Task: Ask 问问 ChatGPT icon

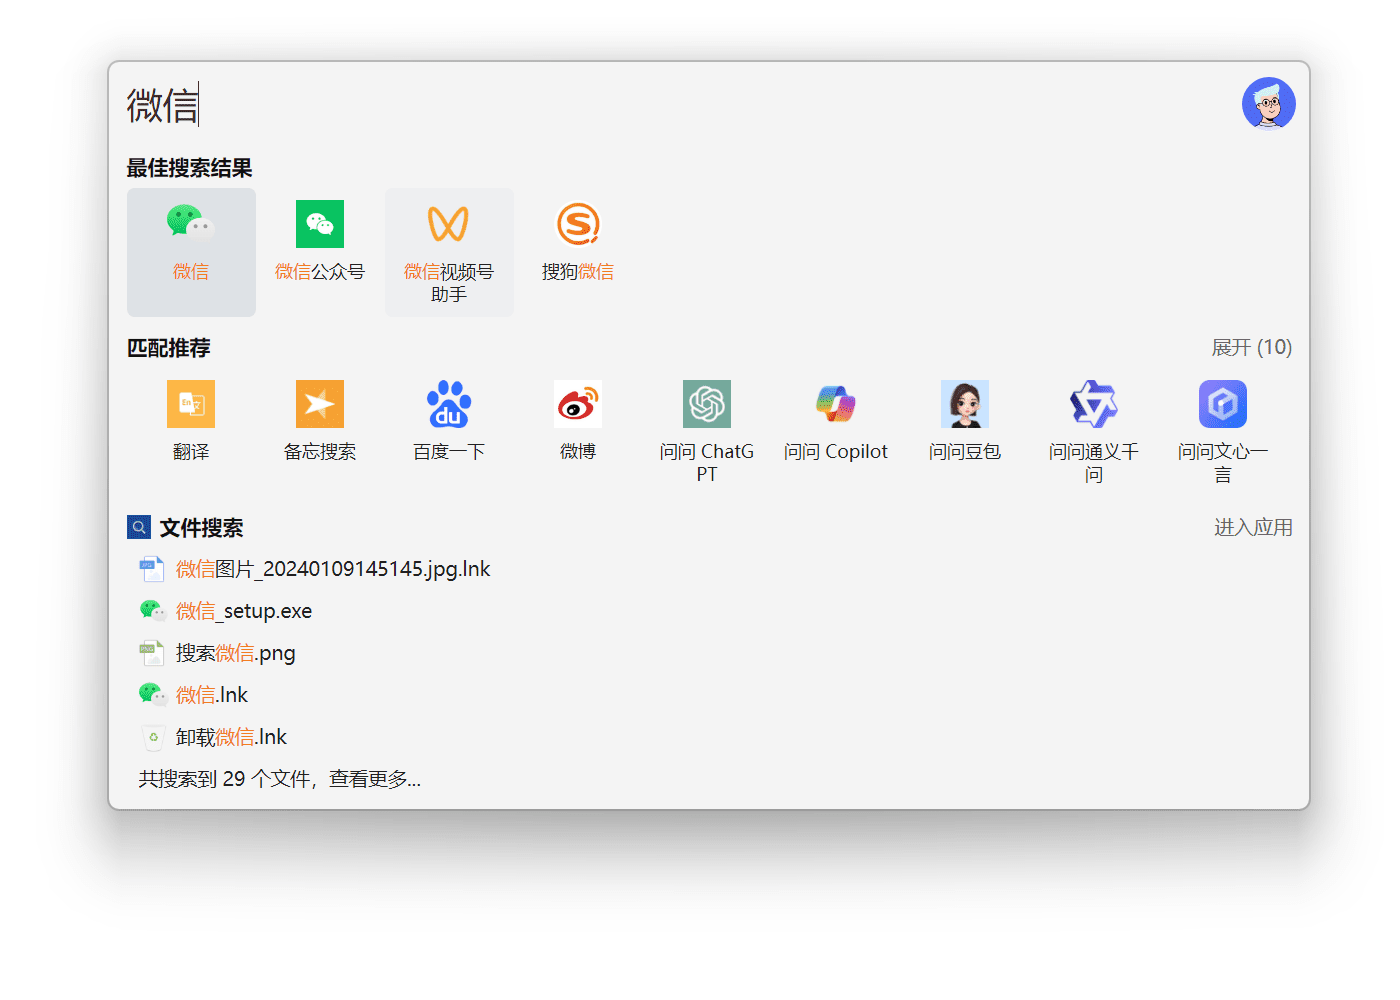Action: tap(707, 404)
